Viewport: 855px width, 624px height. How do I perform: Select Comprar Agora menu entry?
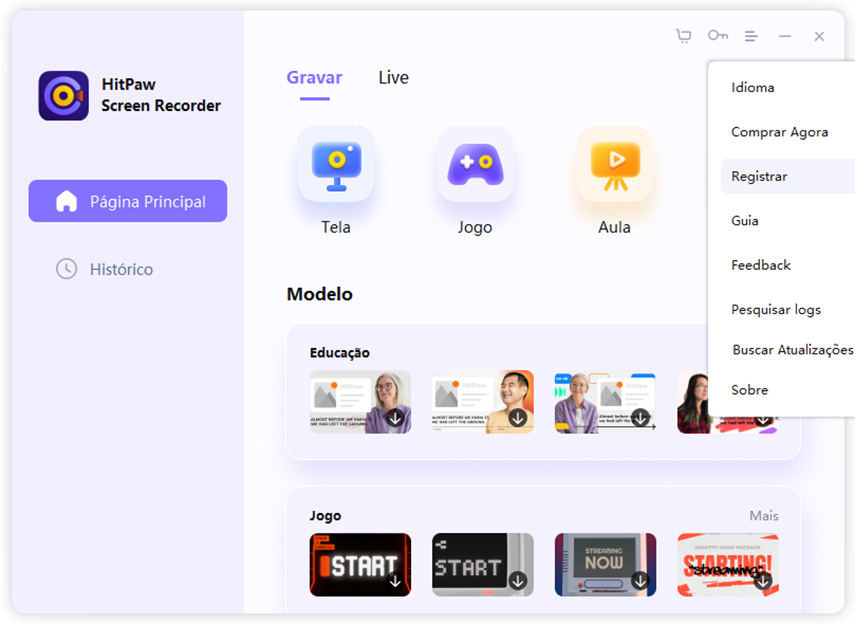coord(779,132)
